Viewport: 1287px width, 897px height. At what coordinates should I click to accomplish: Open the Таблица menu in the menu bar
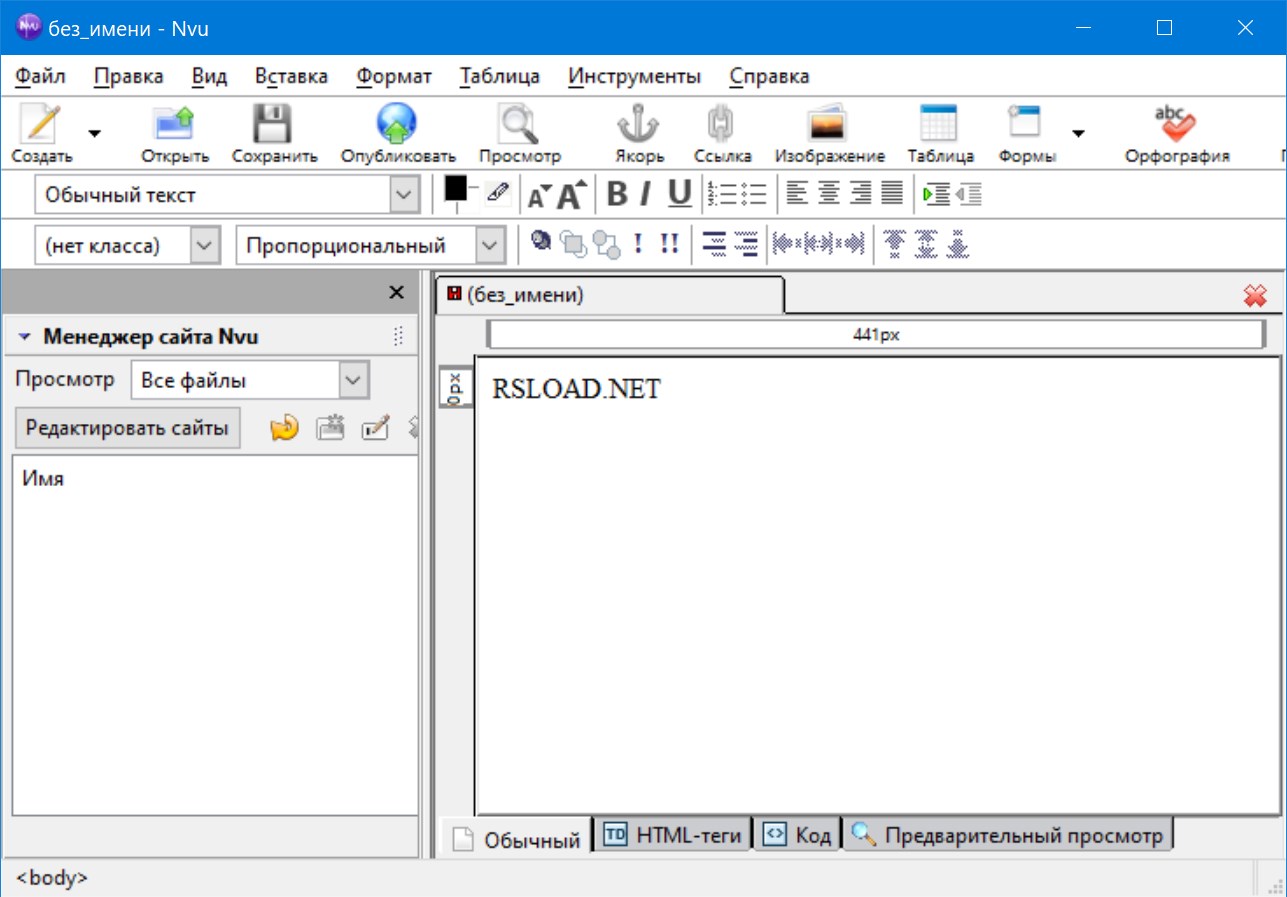tap(499, 76)
